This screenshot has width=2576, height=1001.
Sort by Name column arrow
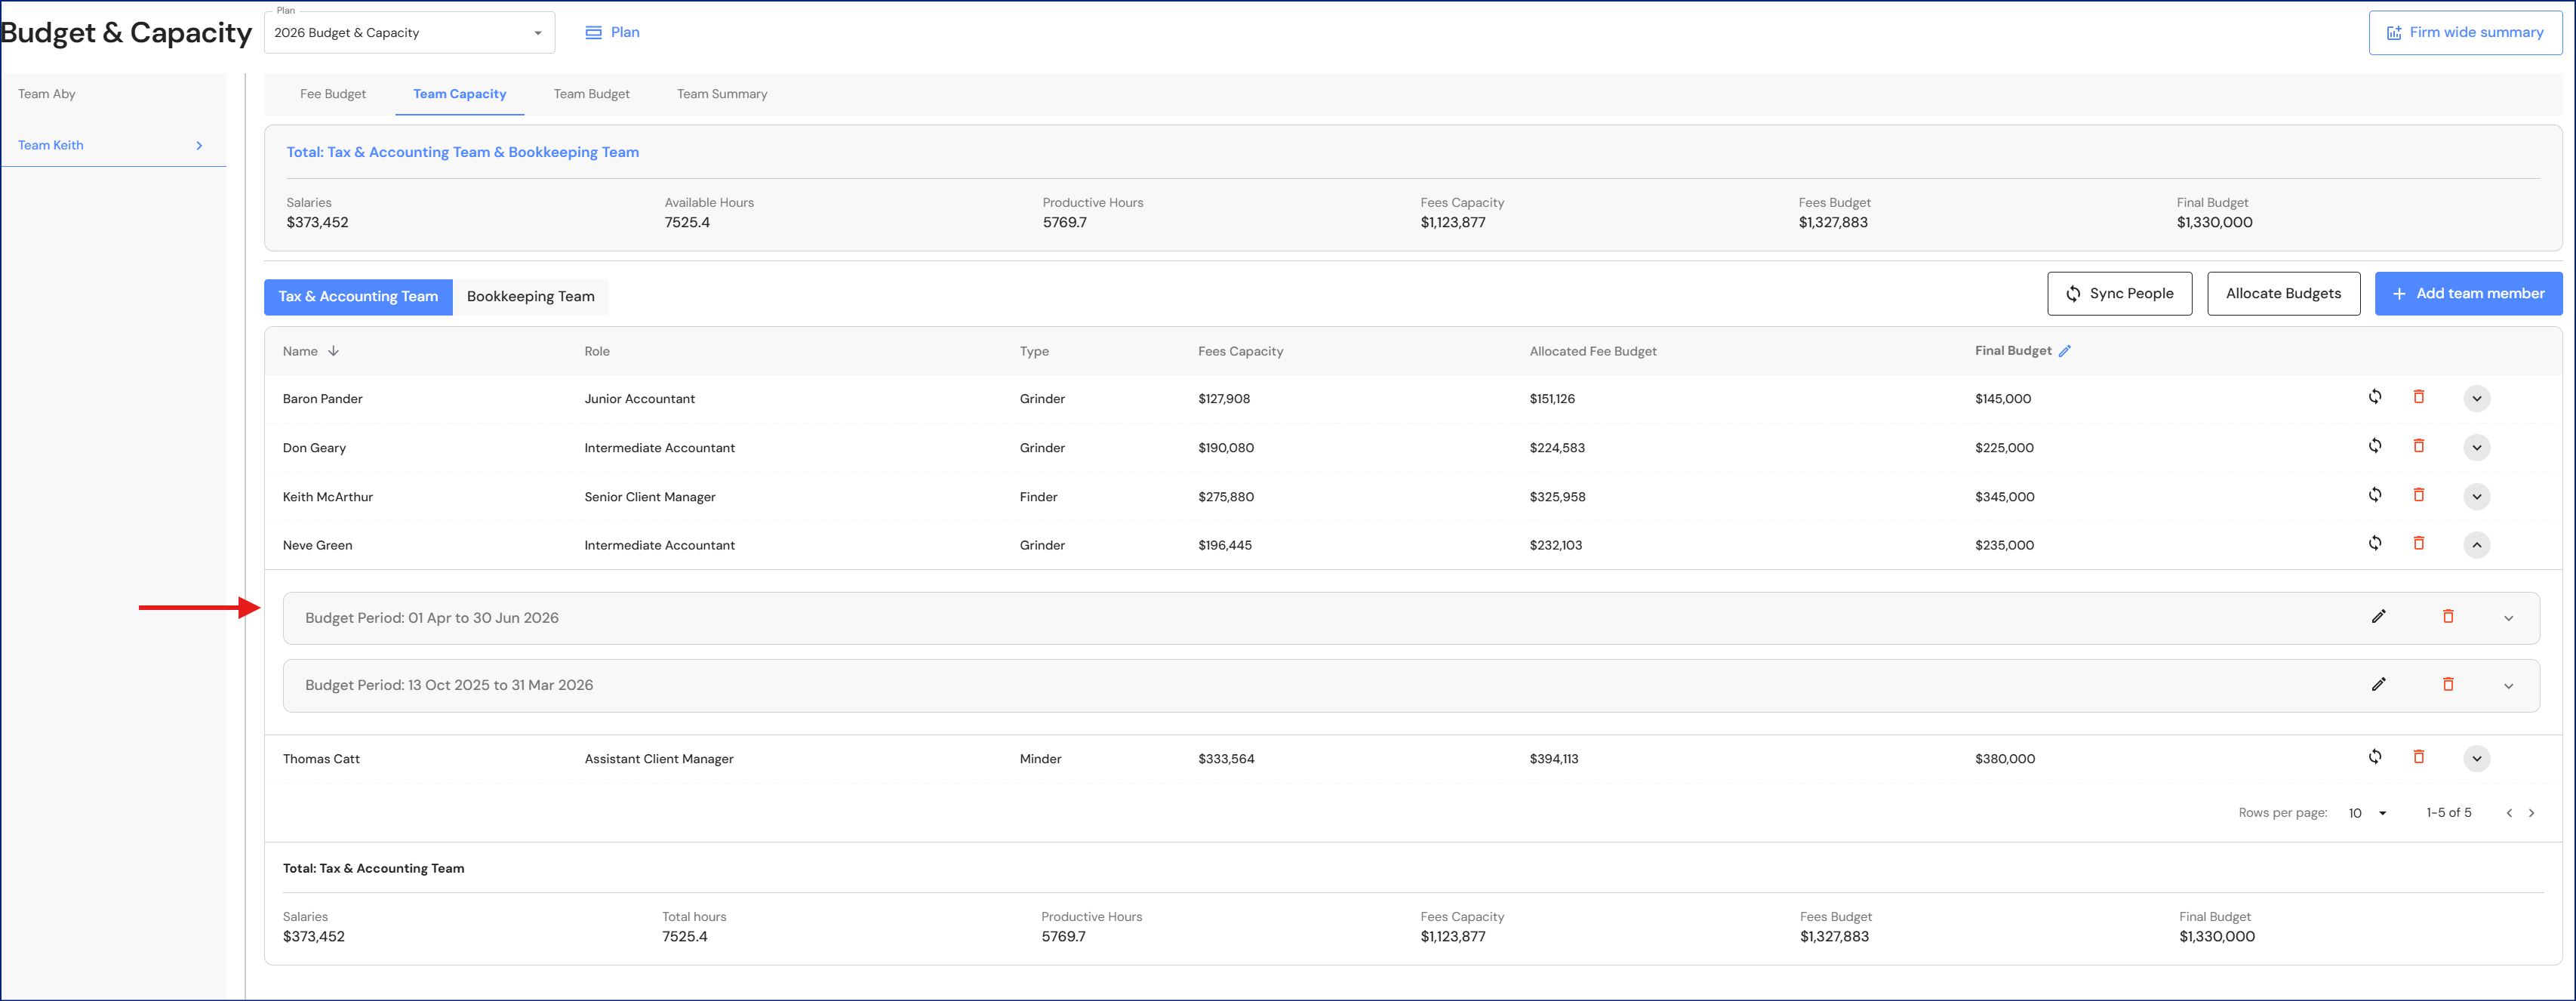tap(333, 351)
